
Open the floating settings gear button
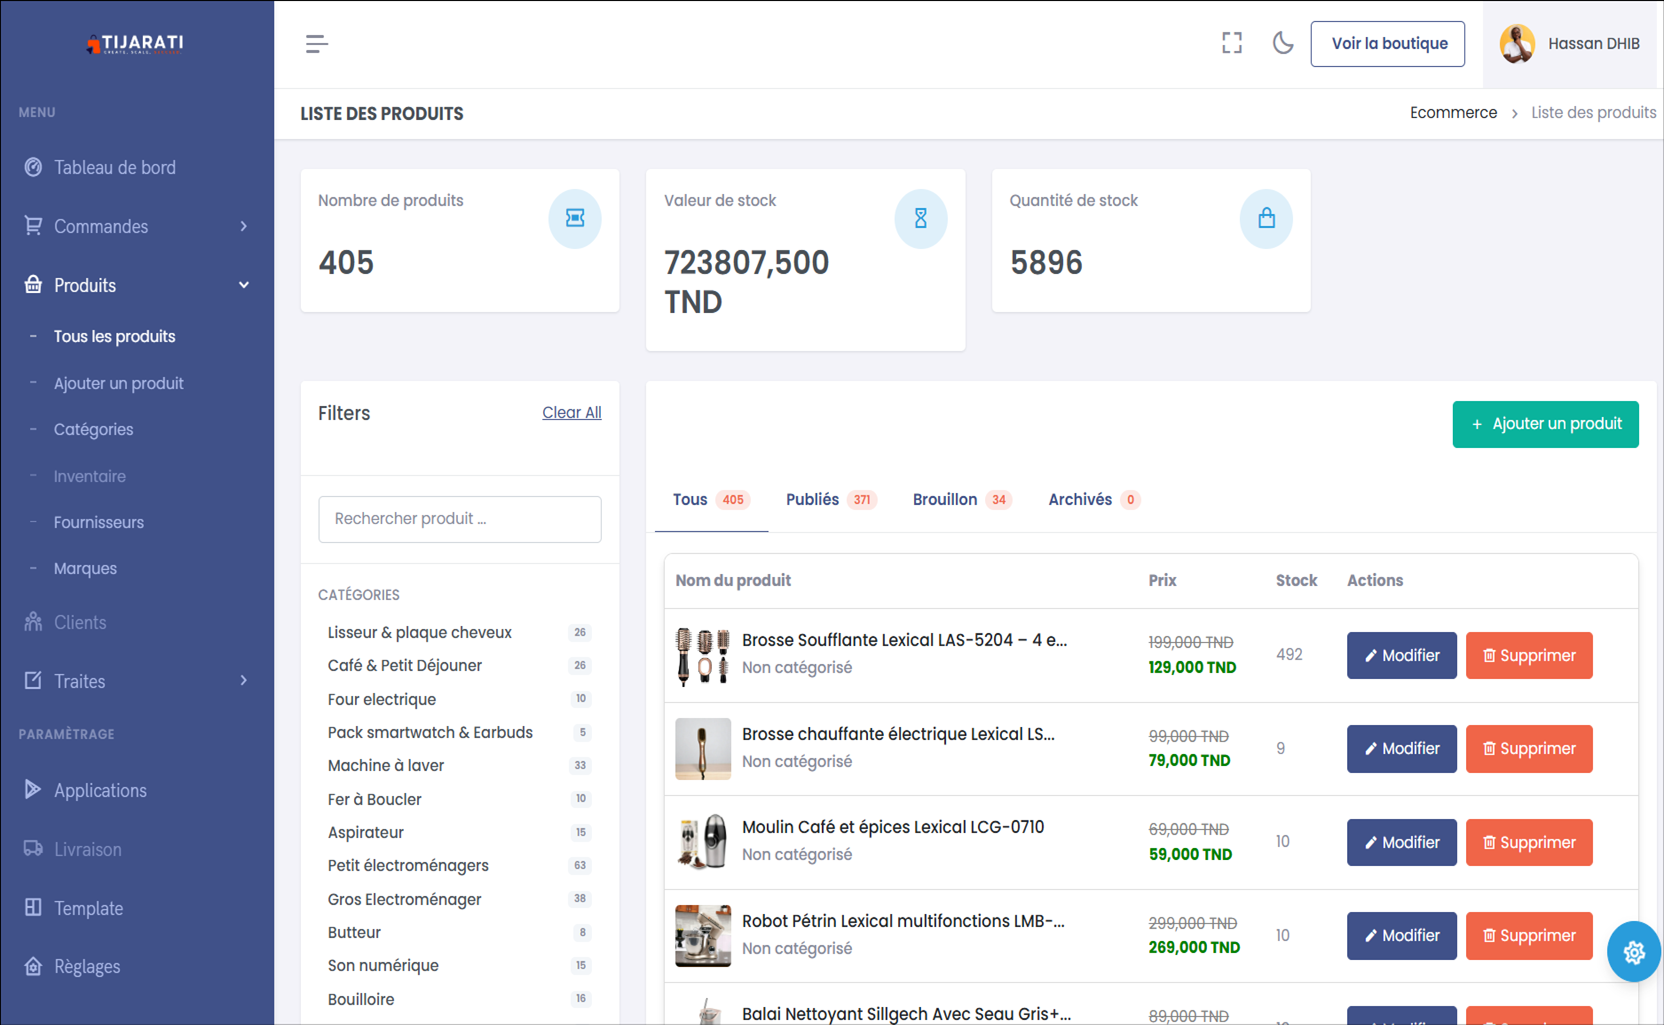(x=1634, y=952)
